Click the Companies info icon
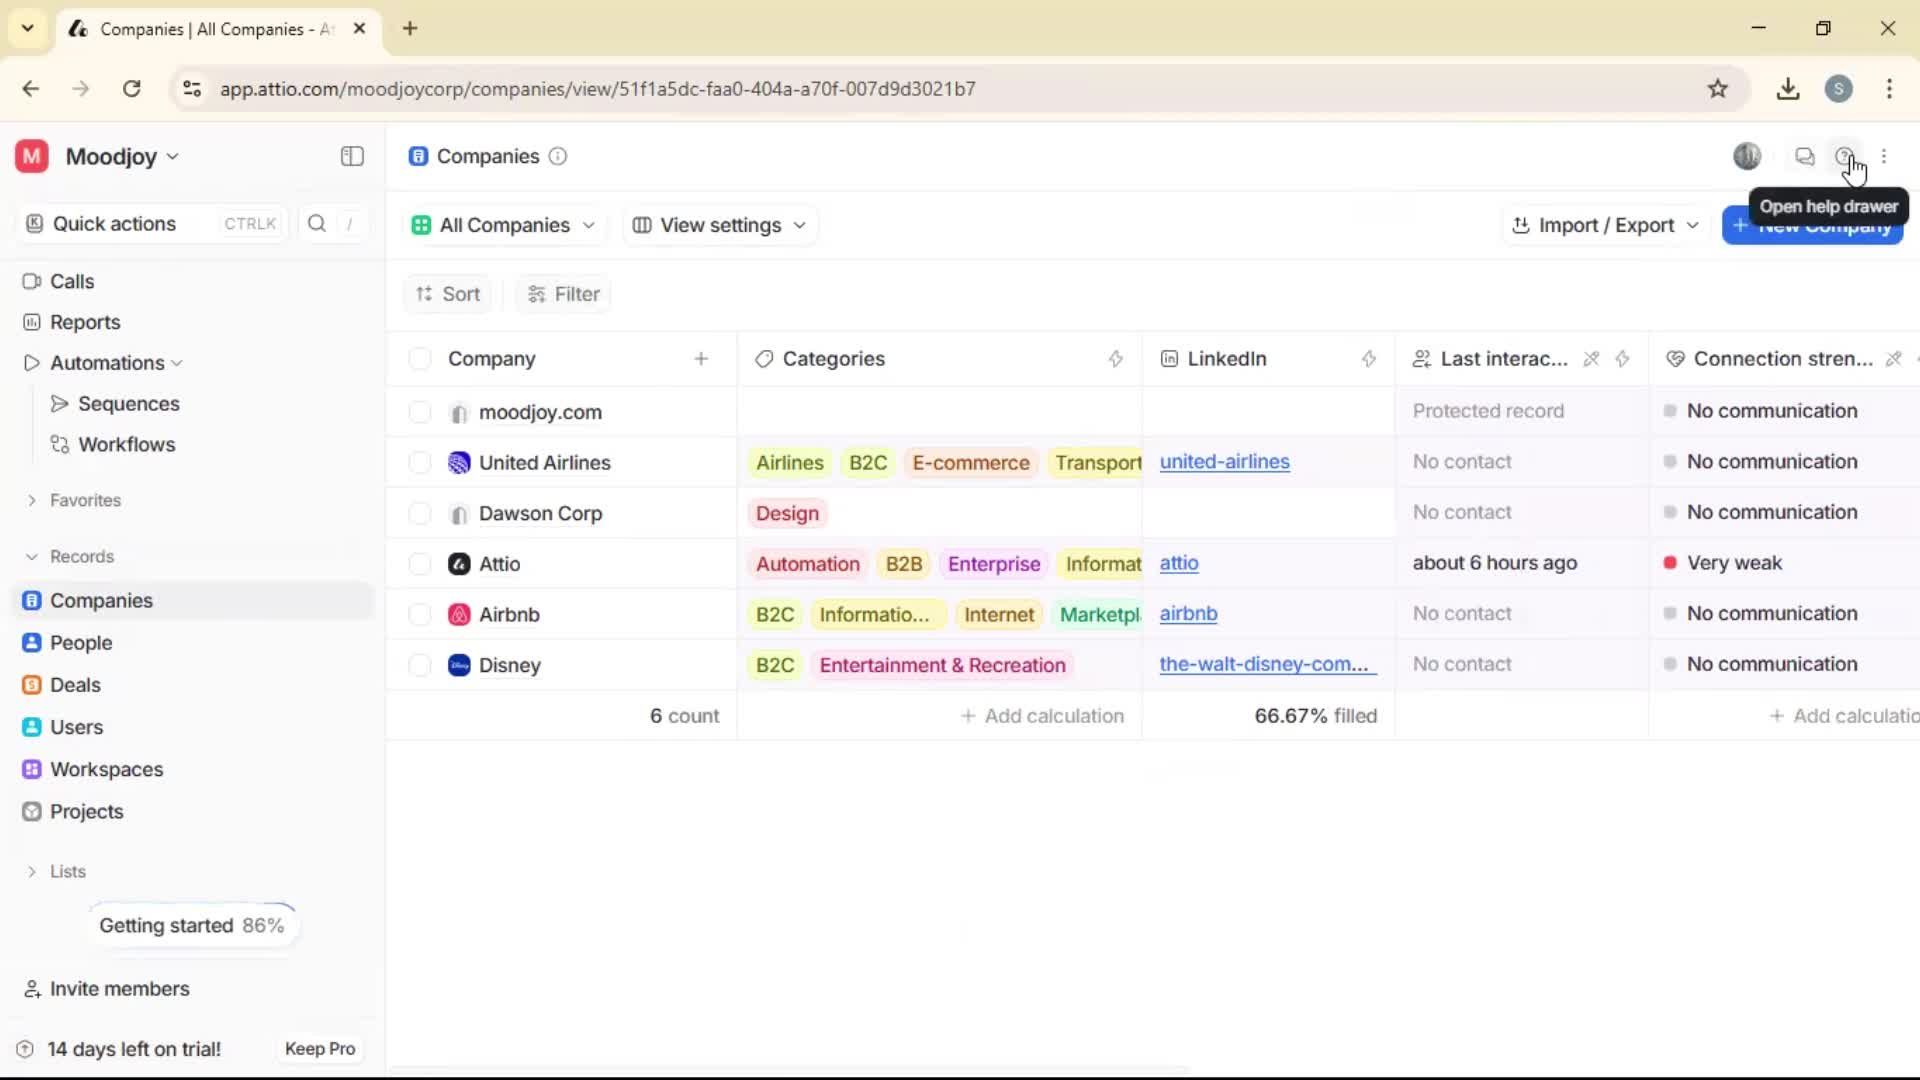The height and width of the screenshot is (1080, 1920). (557, 157)
